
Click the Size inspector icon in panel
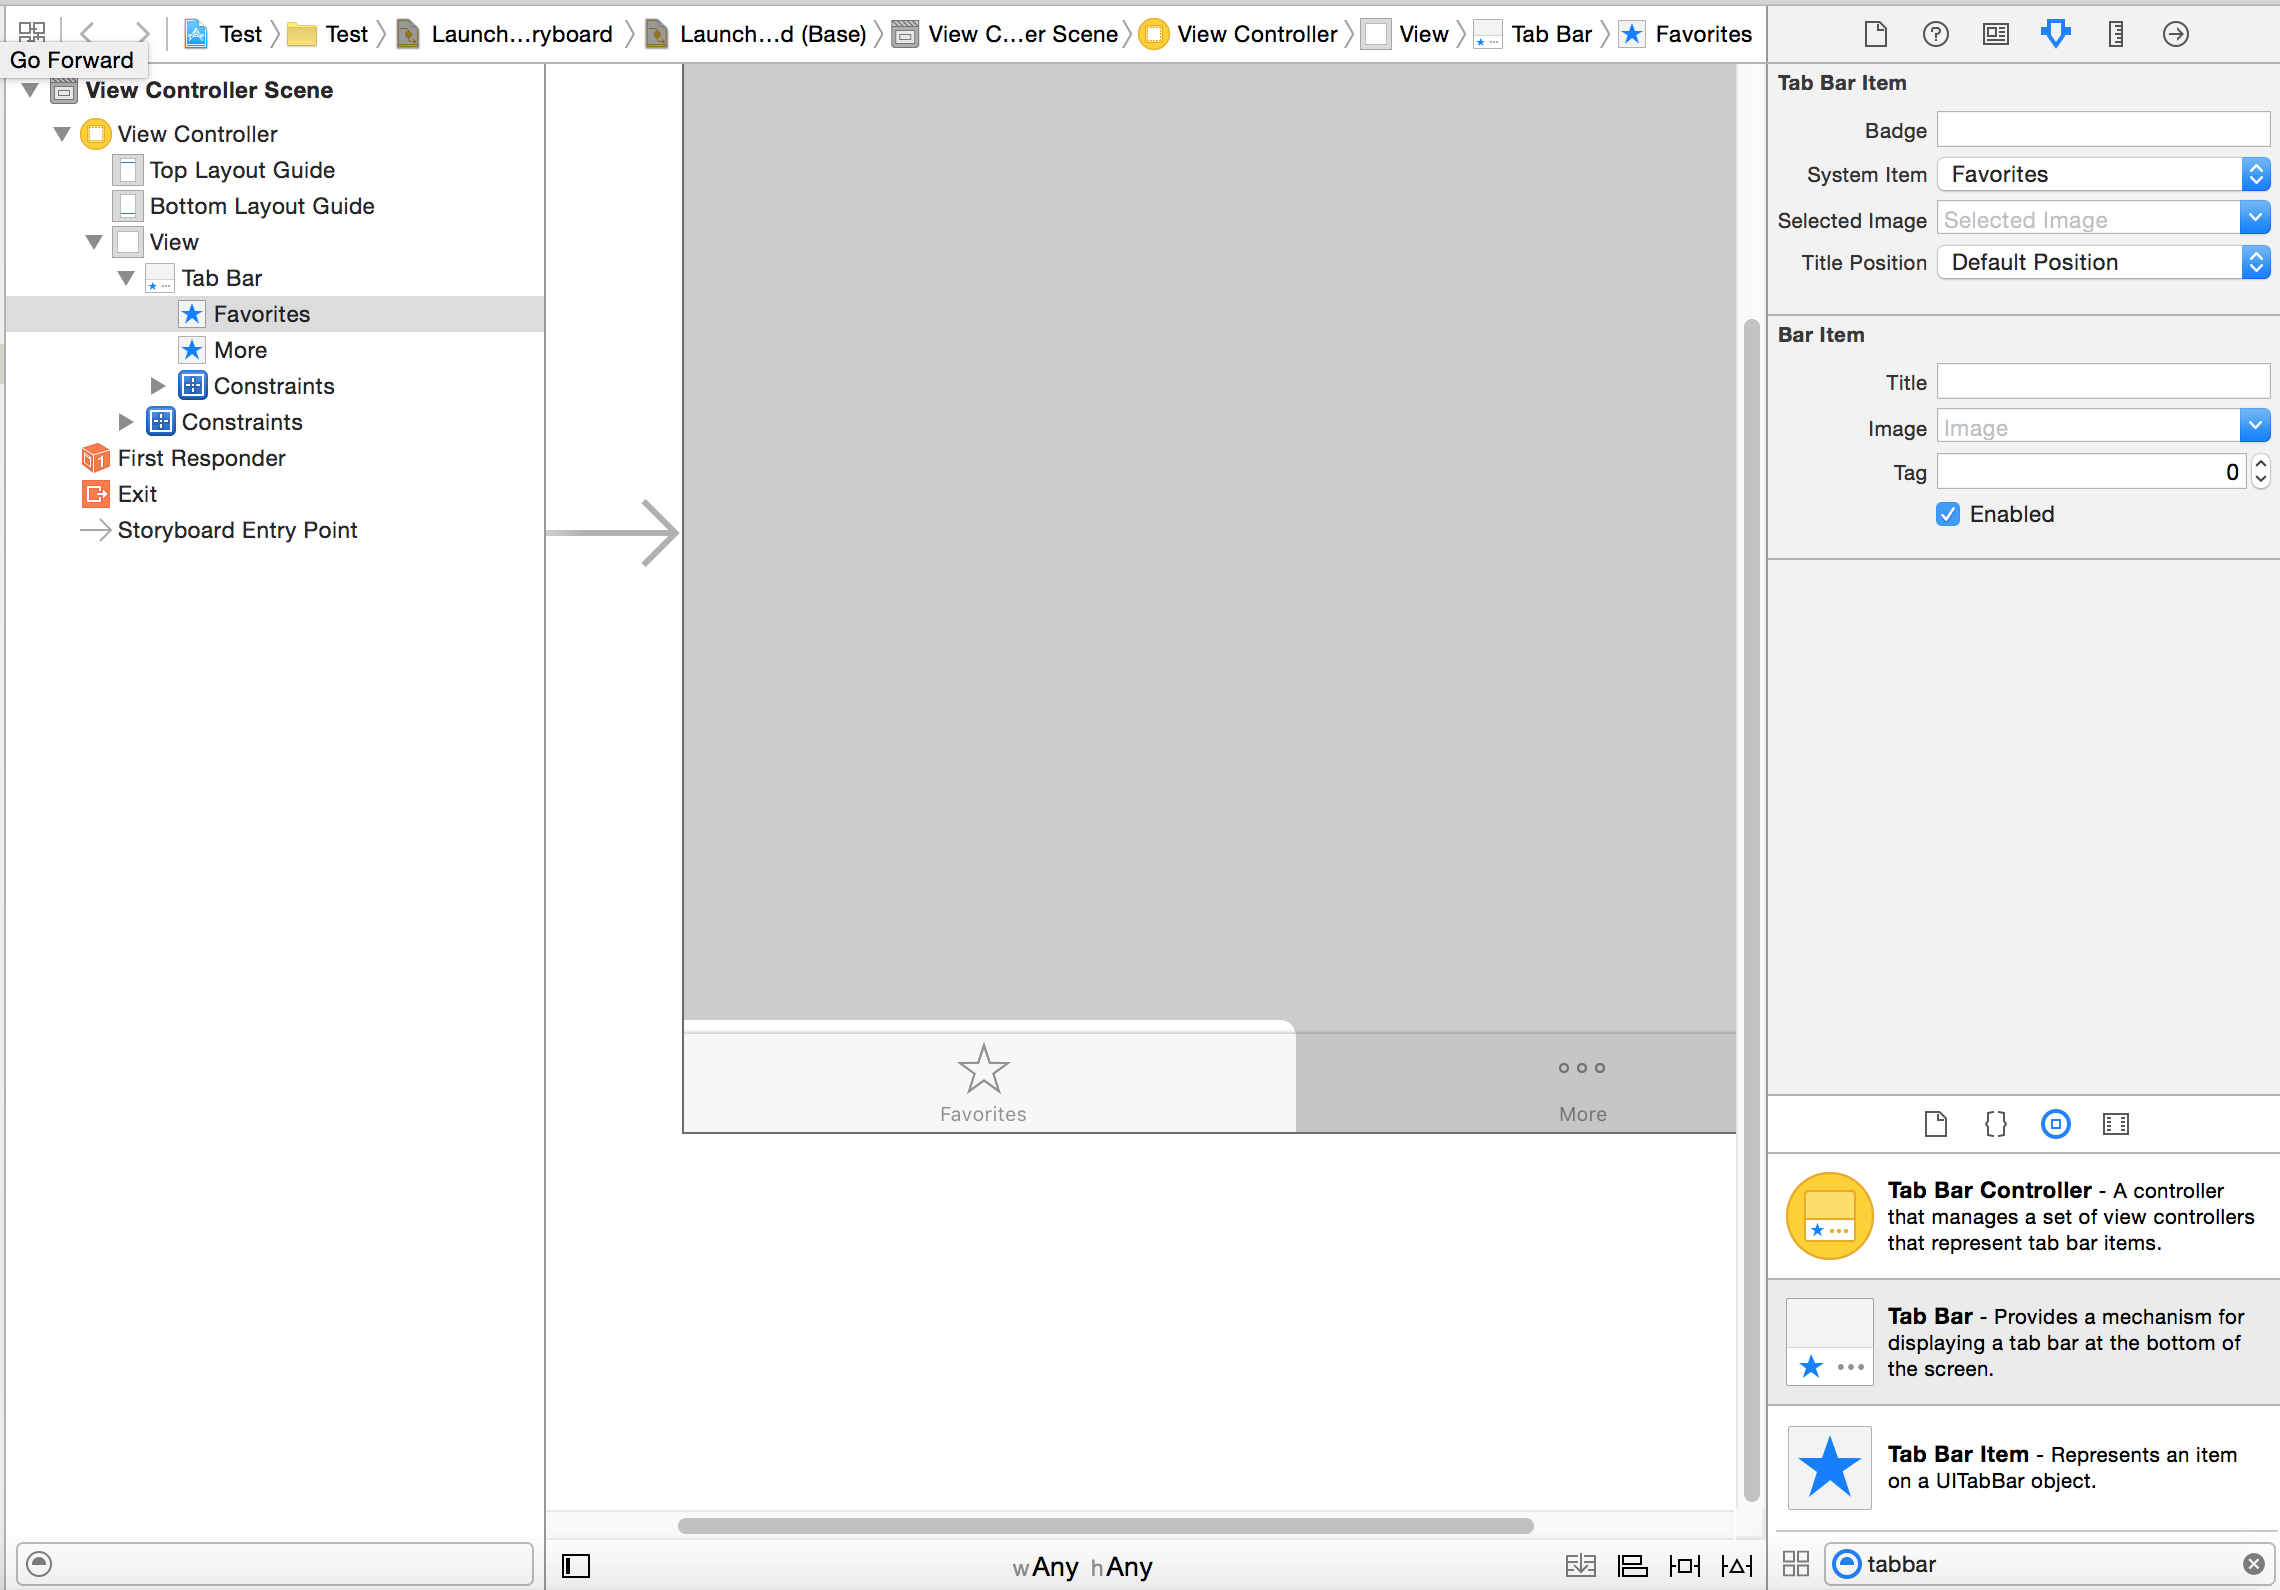pos(2117,33)
